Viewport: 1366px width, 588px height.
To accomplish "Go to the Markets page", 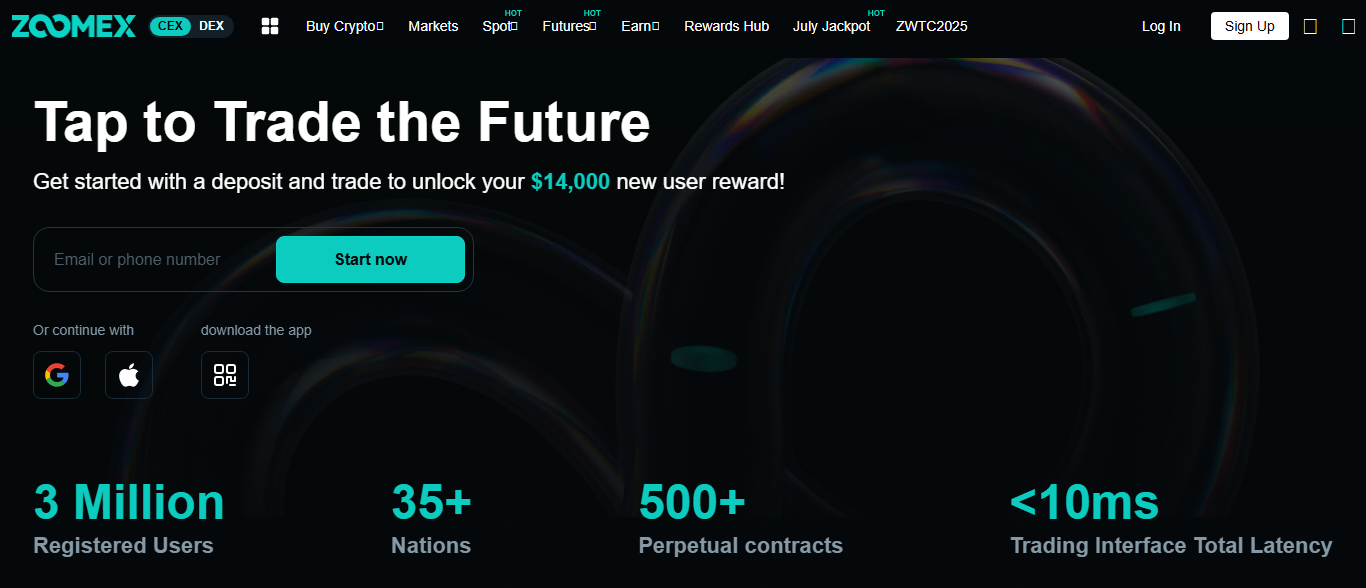I will coord(433,26).
